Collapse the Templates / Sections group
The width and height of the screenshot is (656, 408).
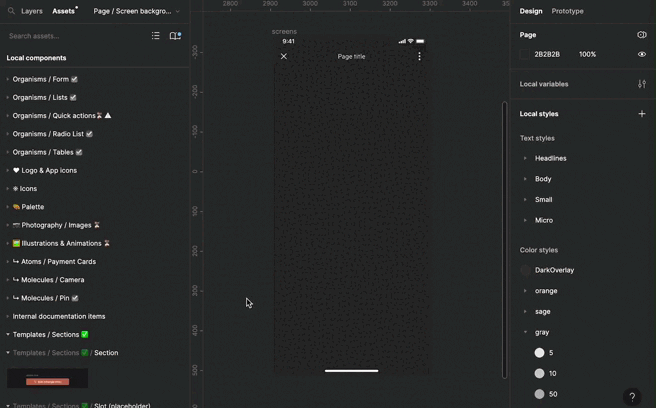click(x=8, y=334)
